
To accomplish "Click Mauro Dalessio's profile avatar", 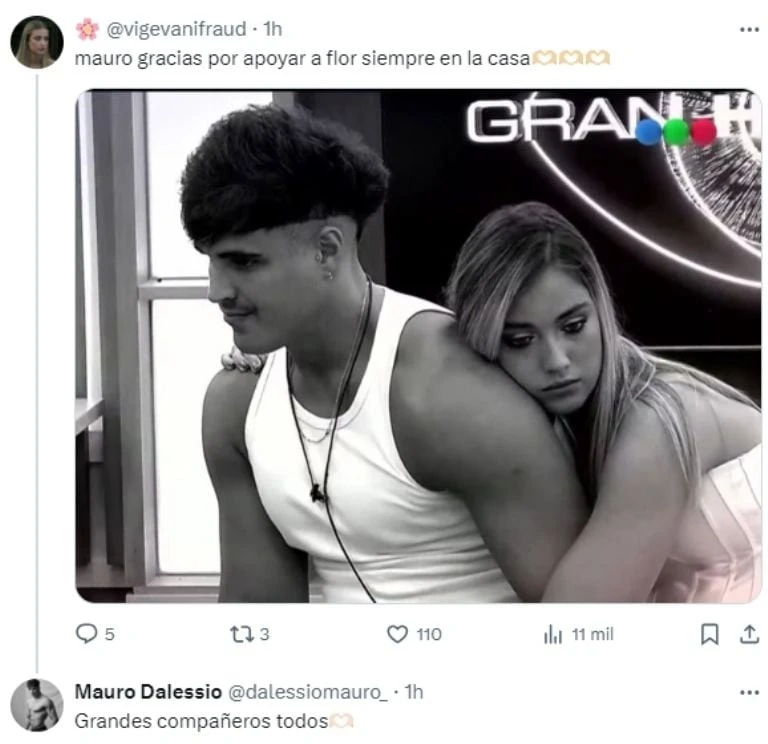I will (x=36, y=704).
